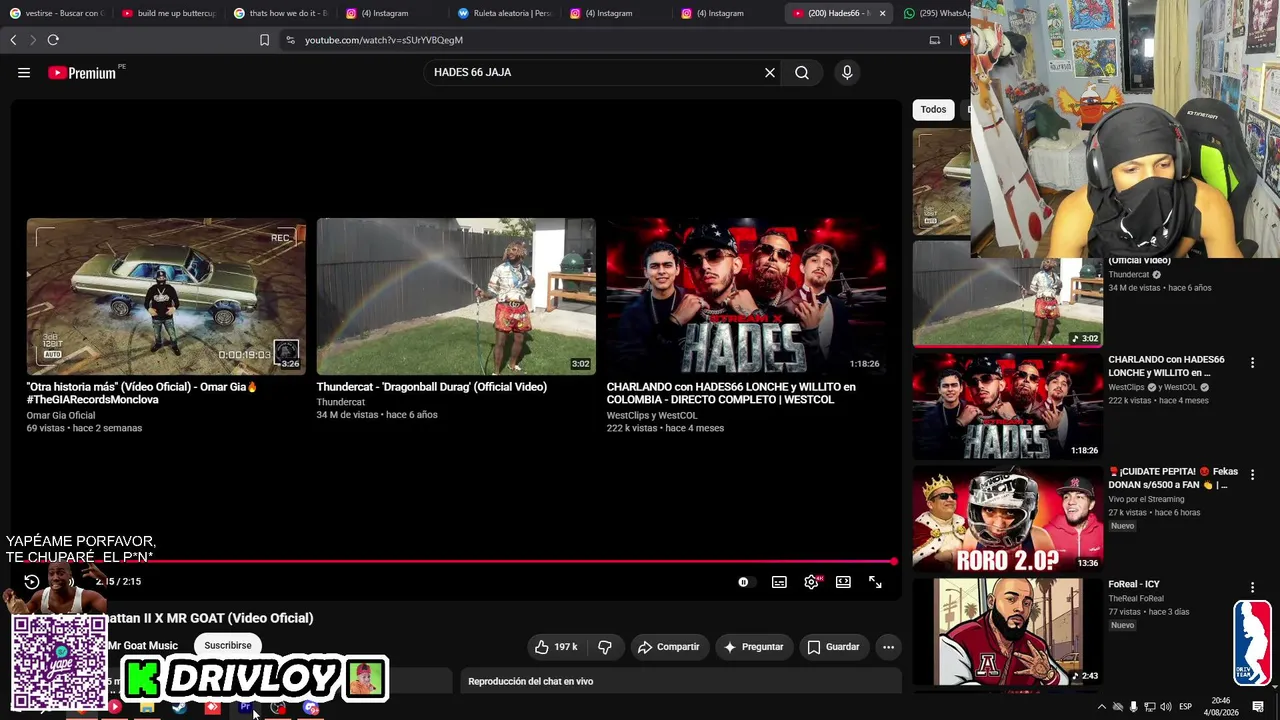
Task: Save the video with Guardar
Action: 833,647
